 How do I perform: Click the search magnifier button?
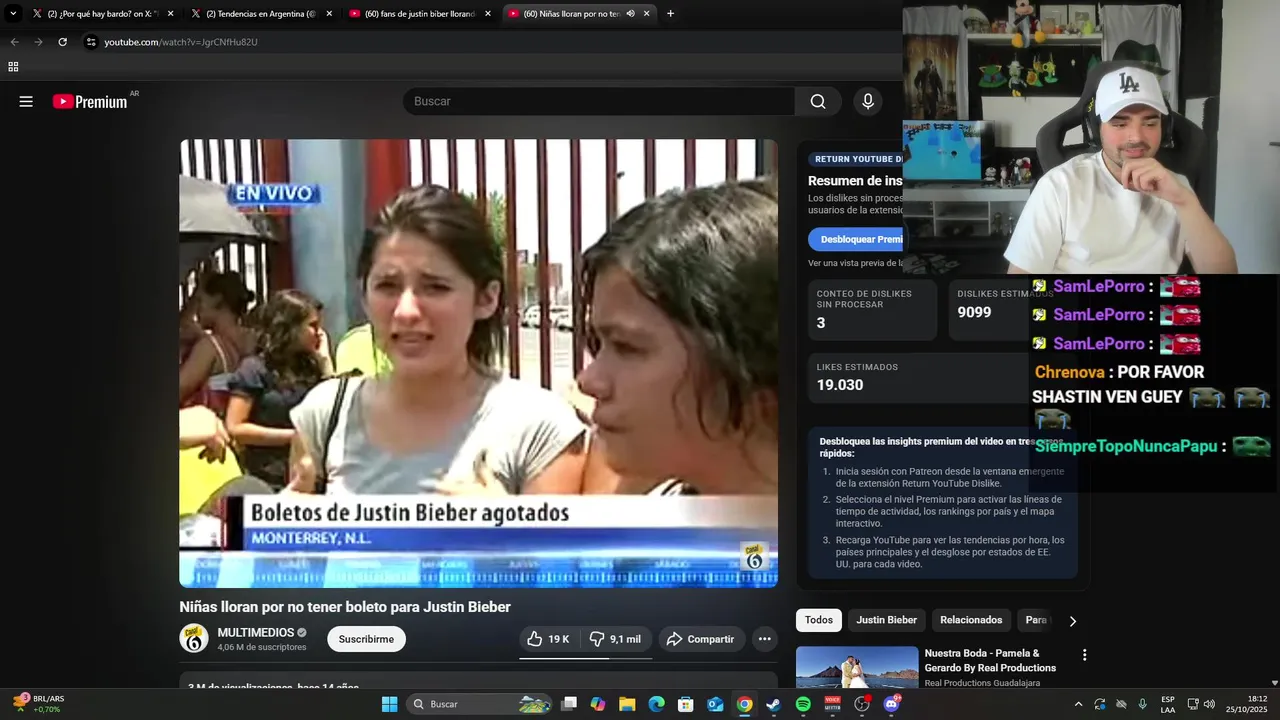[x=818, y=101]
